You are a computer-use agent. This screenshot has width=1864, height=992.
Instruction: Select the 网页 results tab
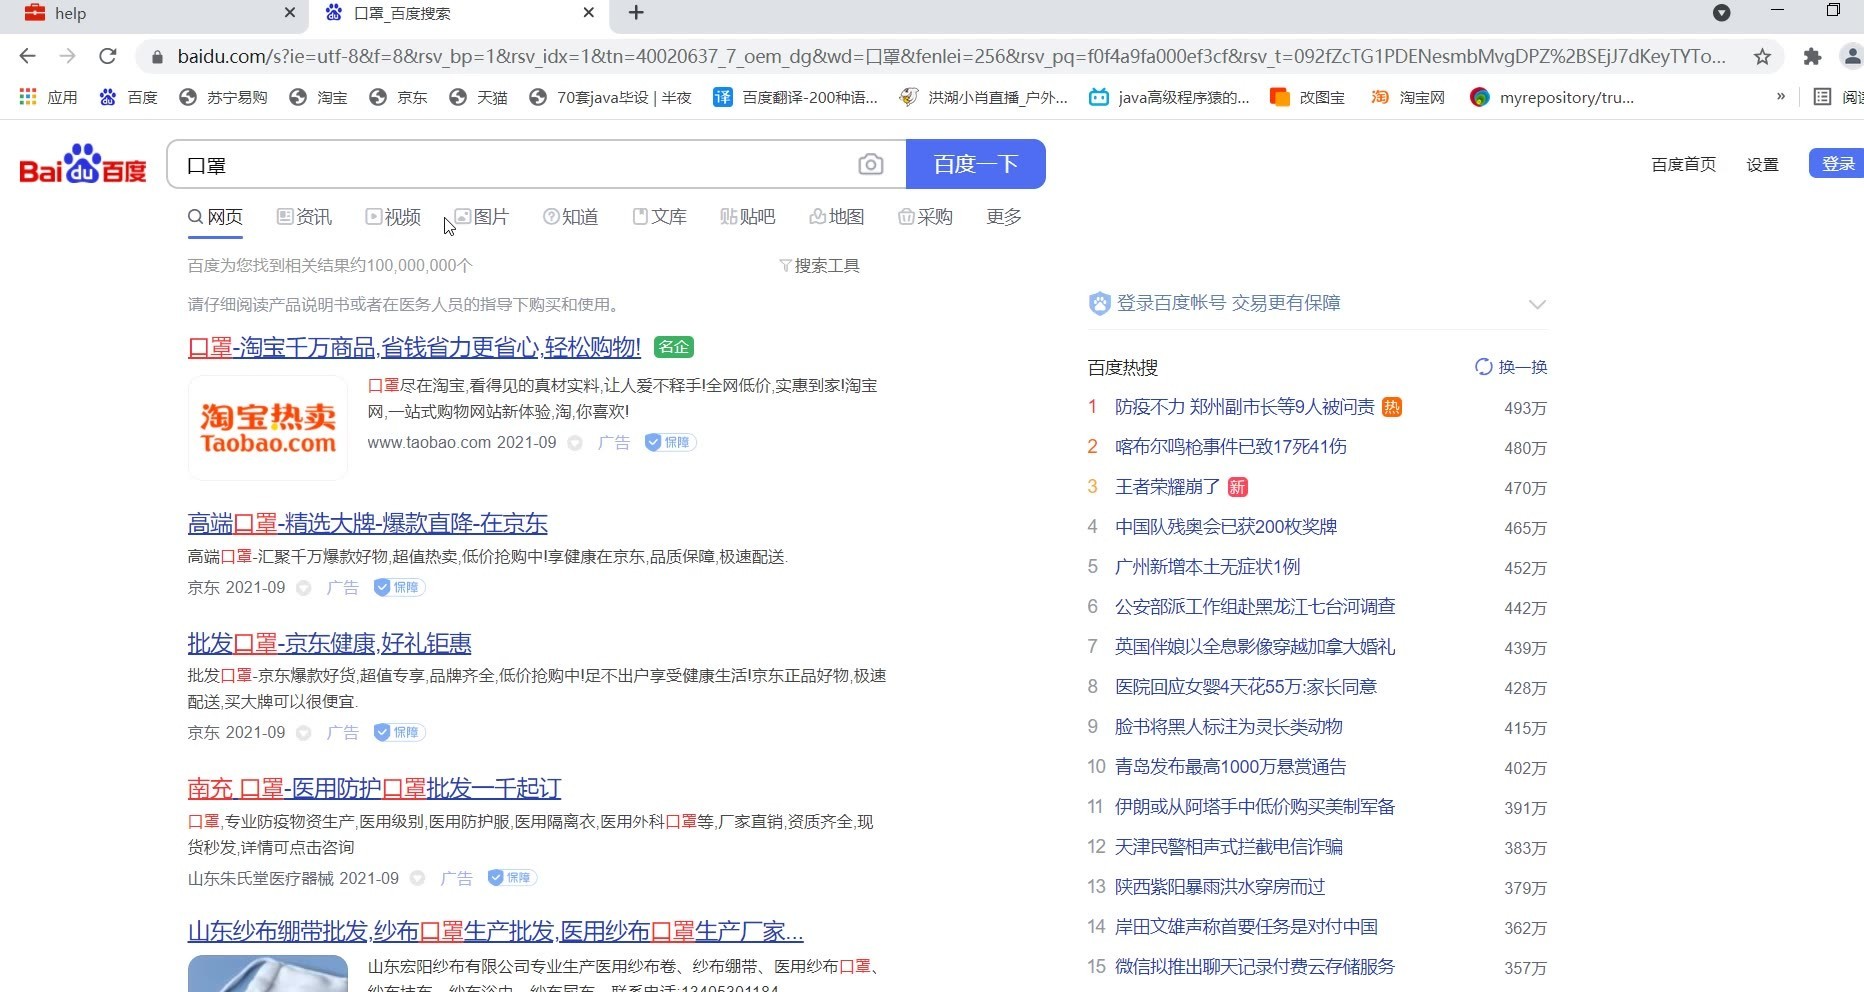(x=216, y=217)
